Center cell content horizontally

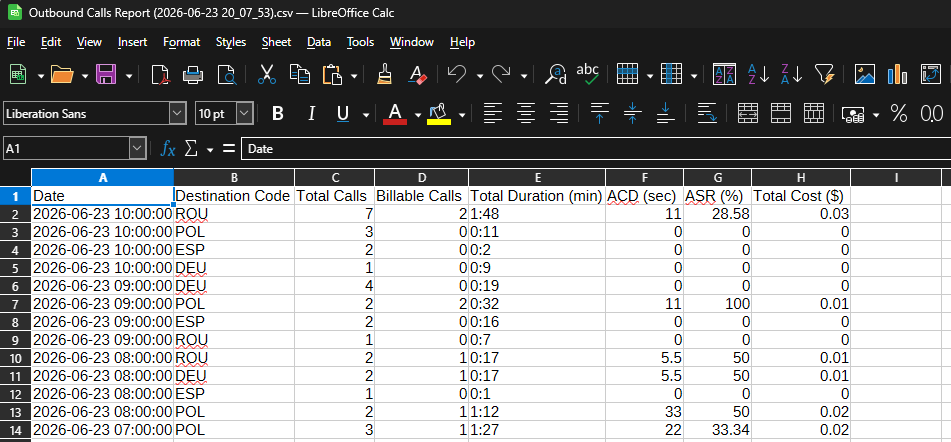tap(526, 113)
